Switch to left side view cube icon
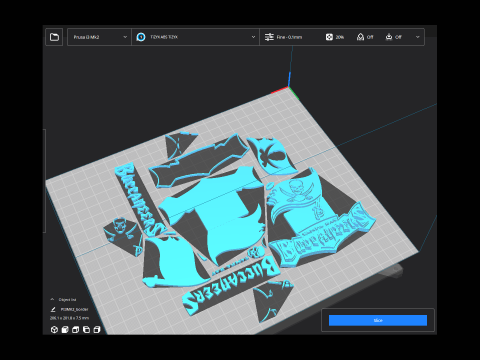The width and height of the screenshot is (480, 360). 86,330
